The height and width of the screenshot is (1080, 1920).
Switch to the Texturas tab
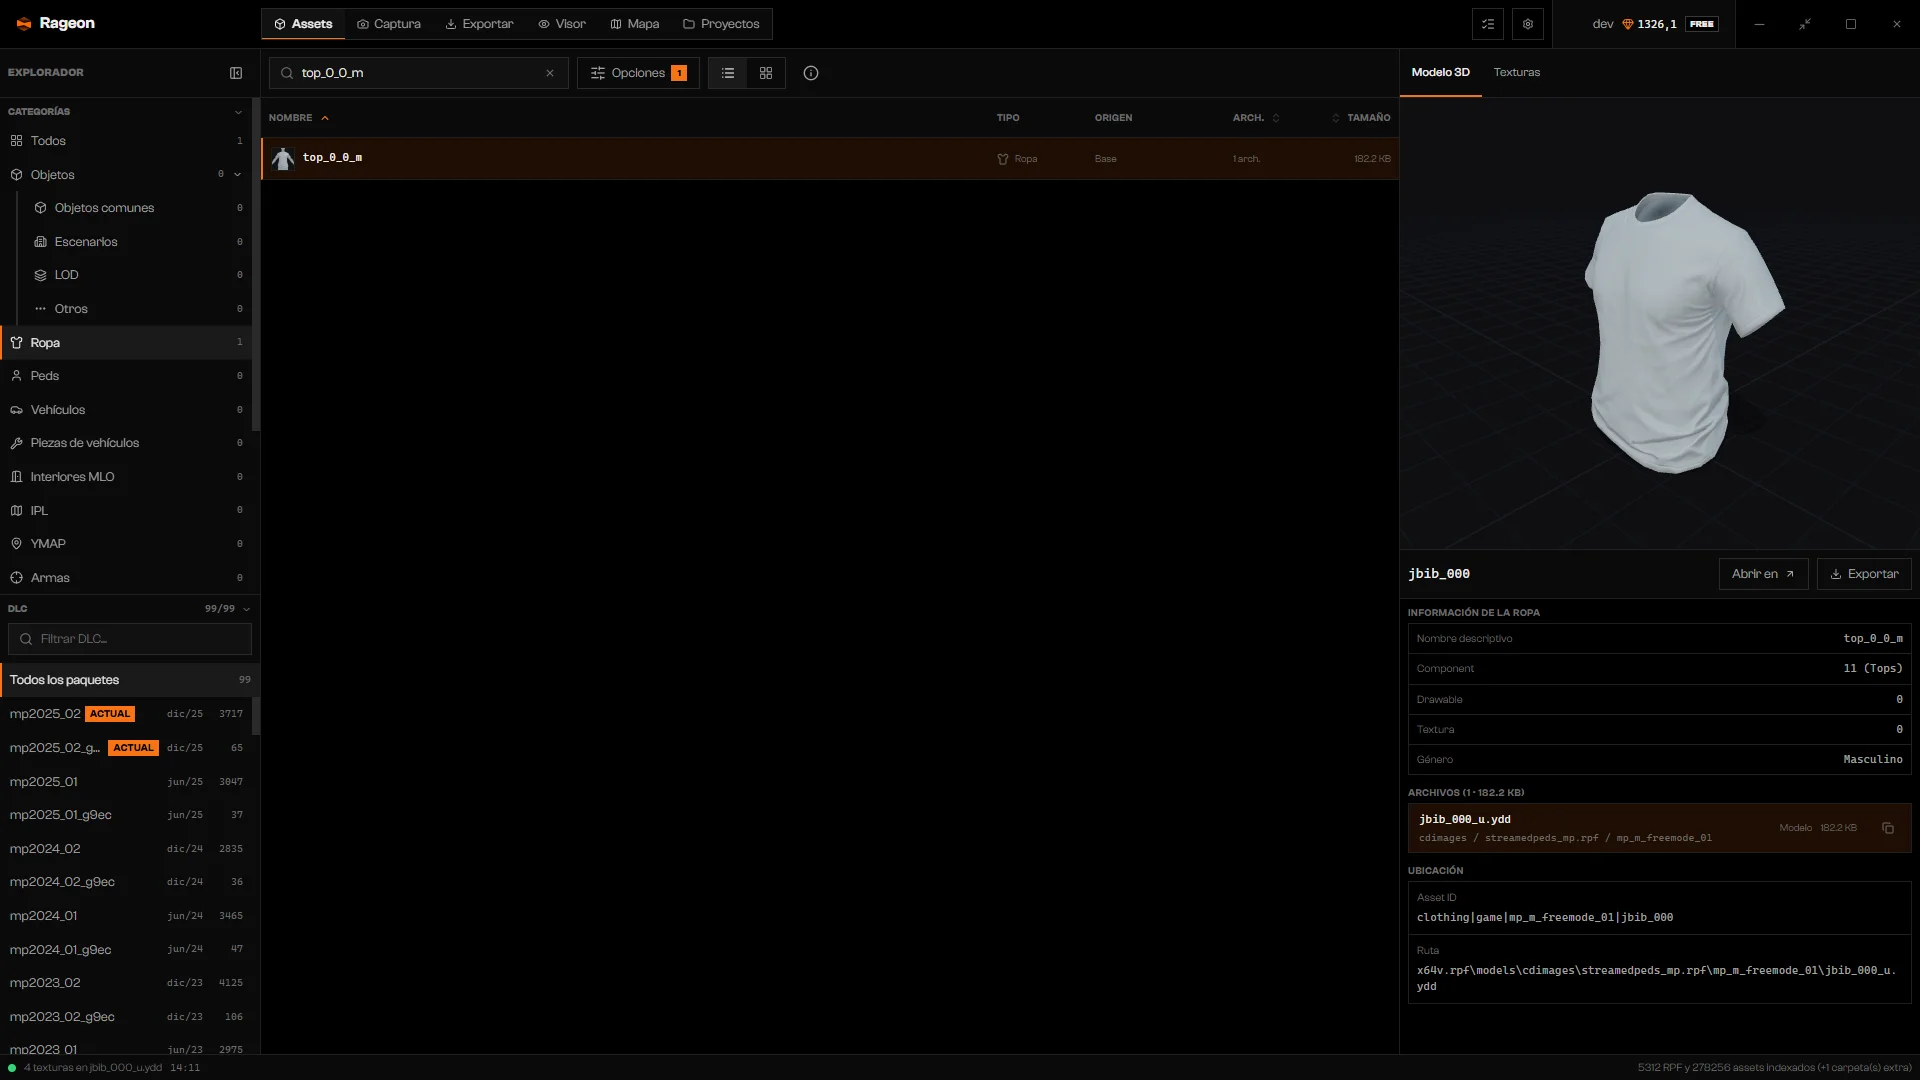[1517, 72]
